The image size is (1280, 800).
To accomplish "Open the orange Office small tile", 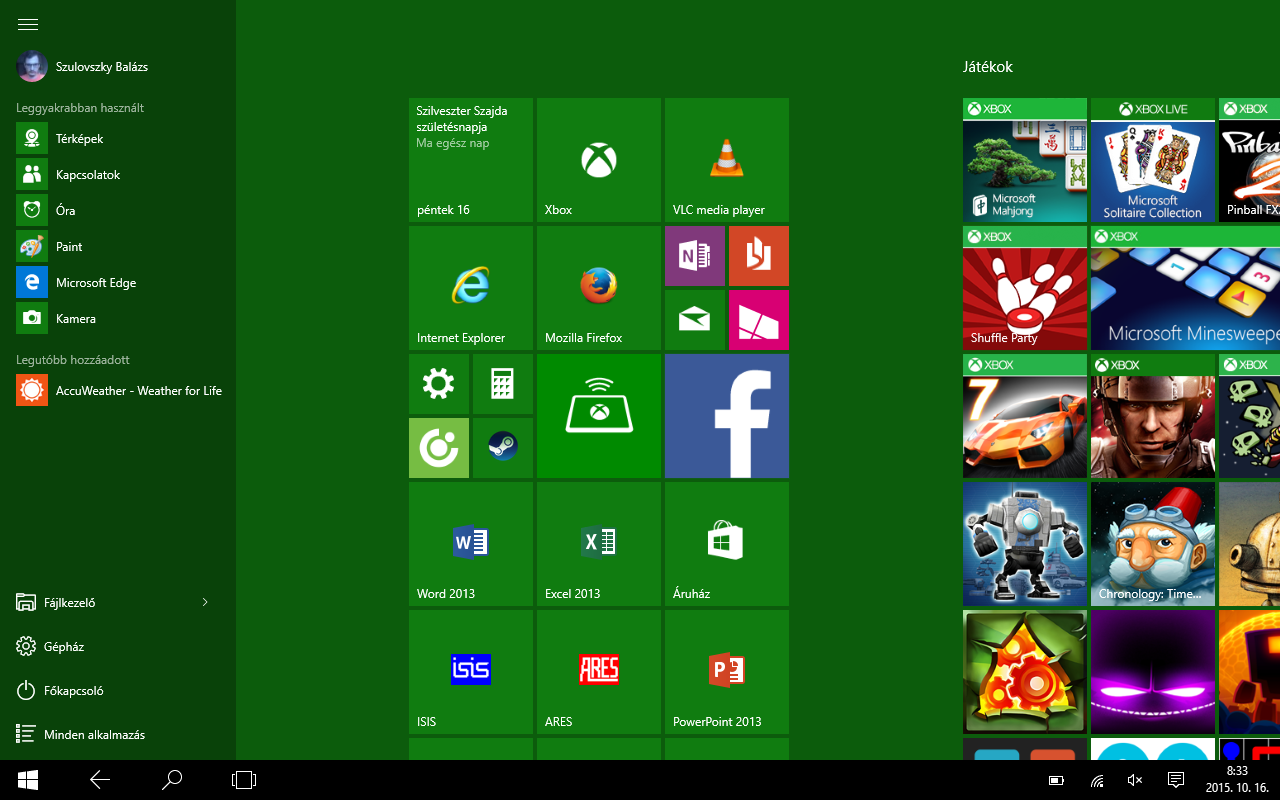I will 759,256.
